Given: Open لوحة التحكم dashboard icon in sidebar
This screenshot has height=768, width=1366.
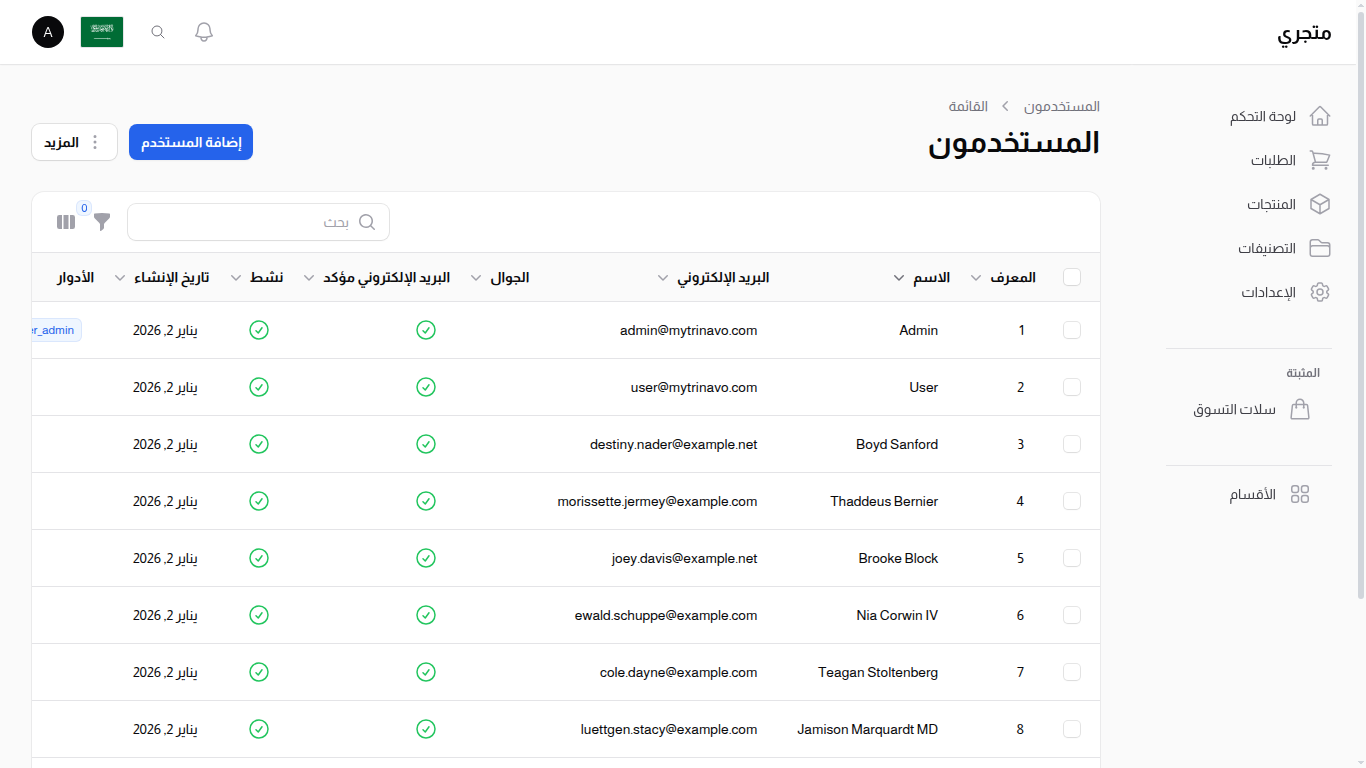Looking at the screenshot, I should pyautogui.click(x=1320, y=116).
